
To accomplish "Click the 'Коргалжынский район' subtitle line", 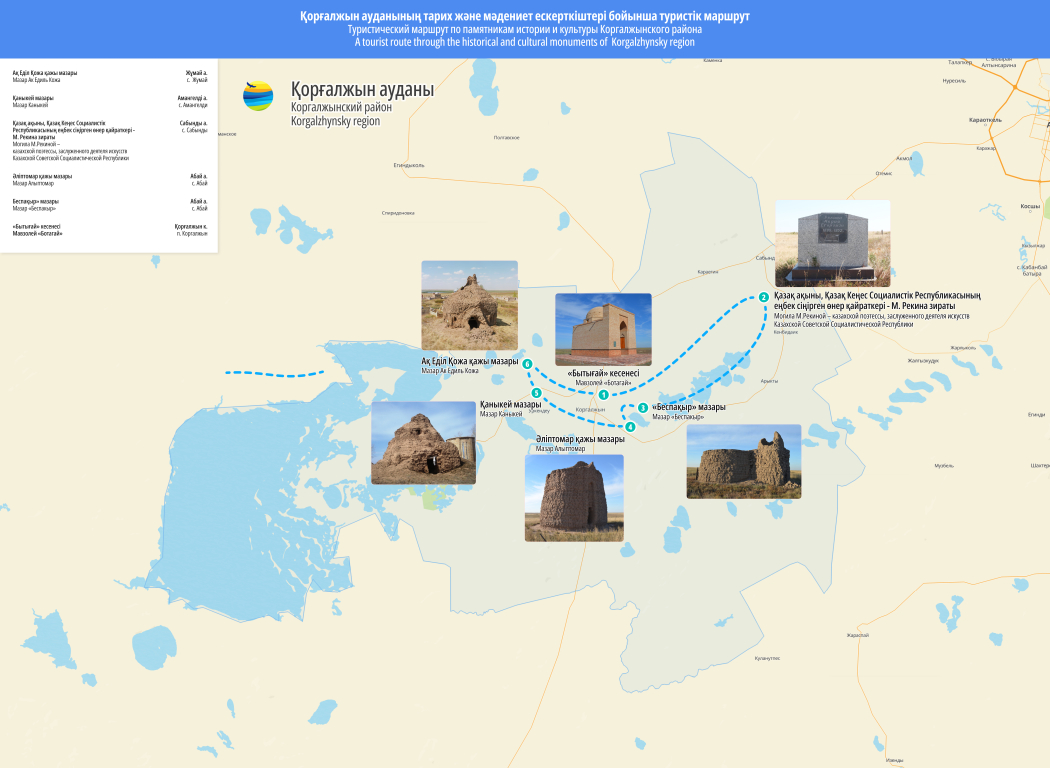I will [x=341, y=107].
